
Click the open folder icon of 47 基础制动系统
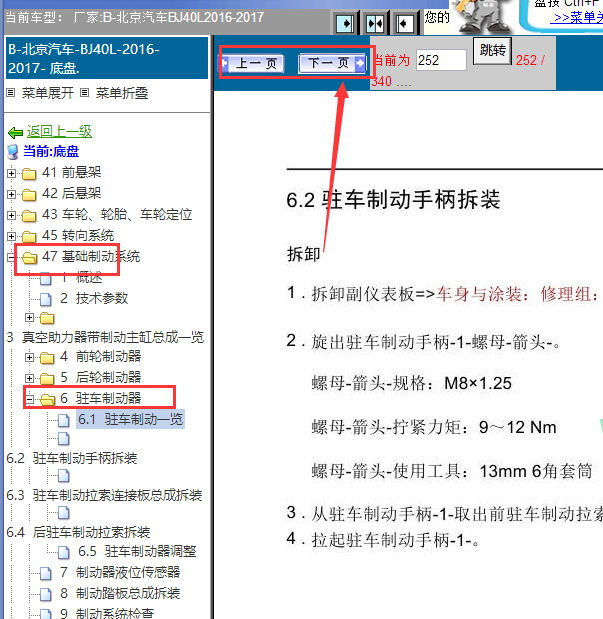tap(30, 258)
